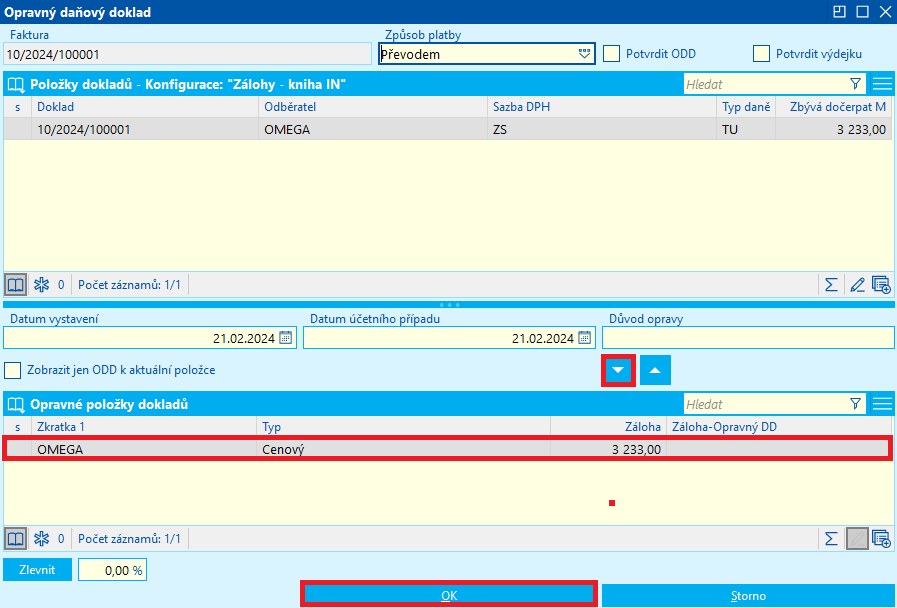Image resolution: width=897 pixels, height=608 pixels.
Task: Click 3 233,00 in Zbývá dočerpat column
Action: [834, 129]
